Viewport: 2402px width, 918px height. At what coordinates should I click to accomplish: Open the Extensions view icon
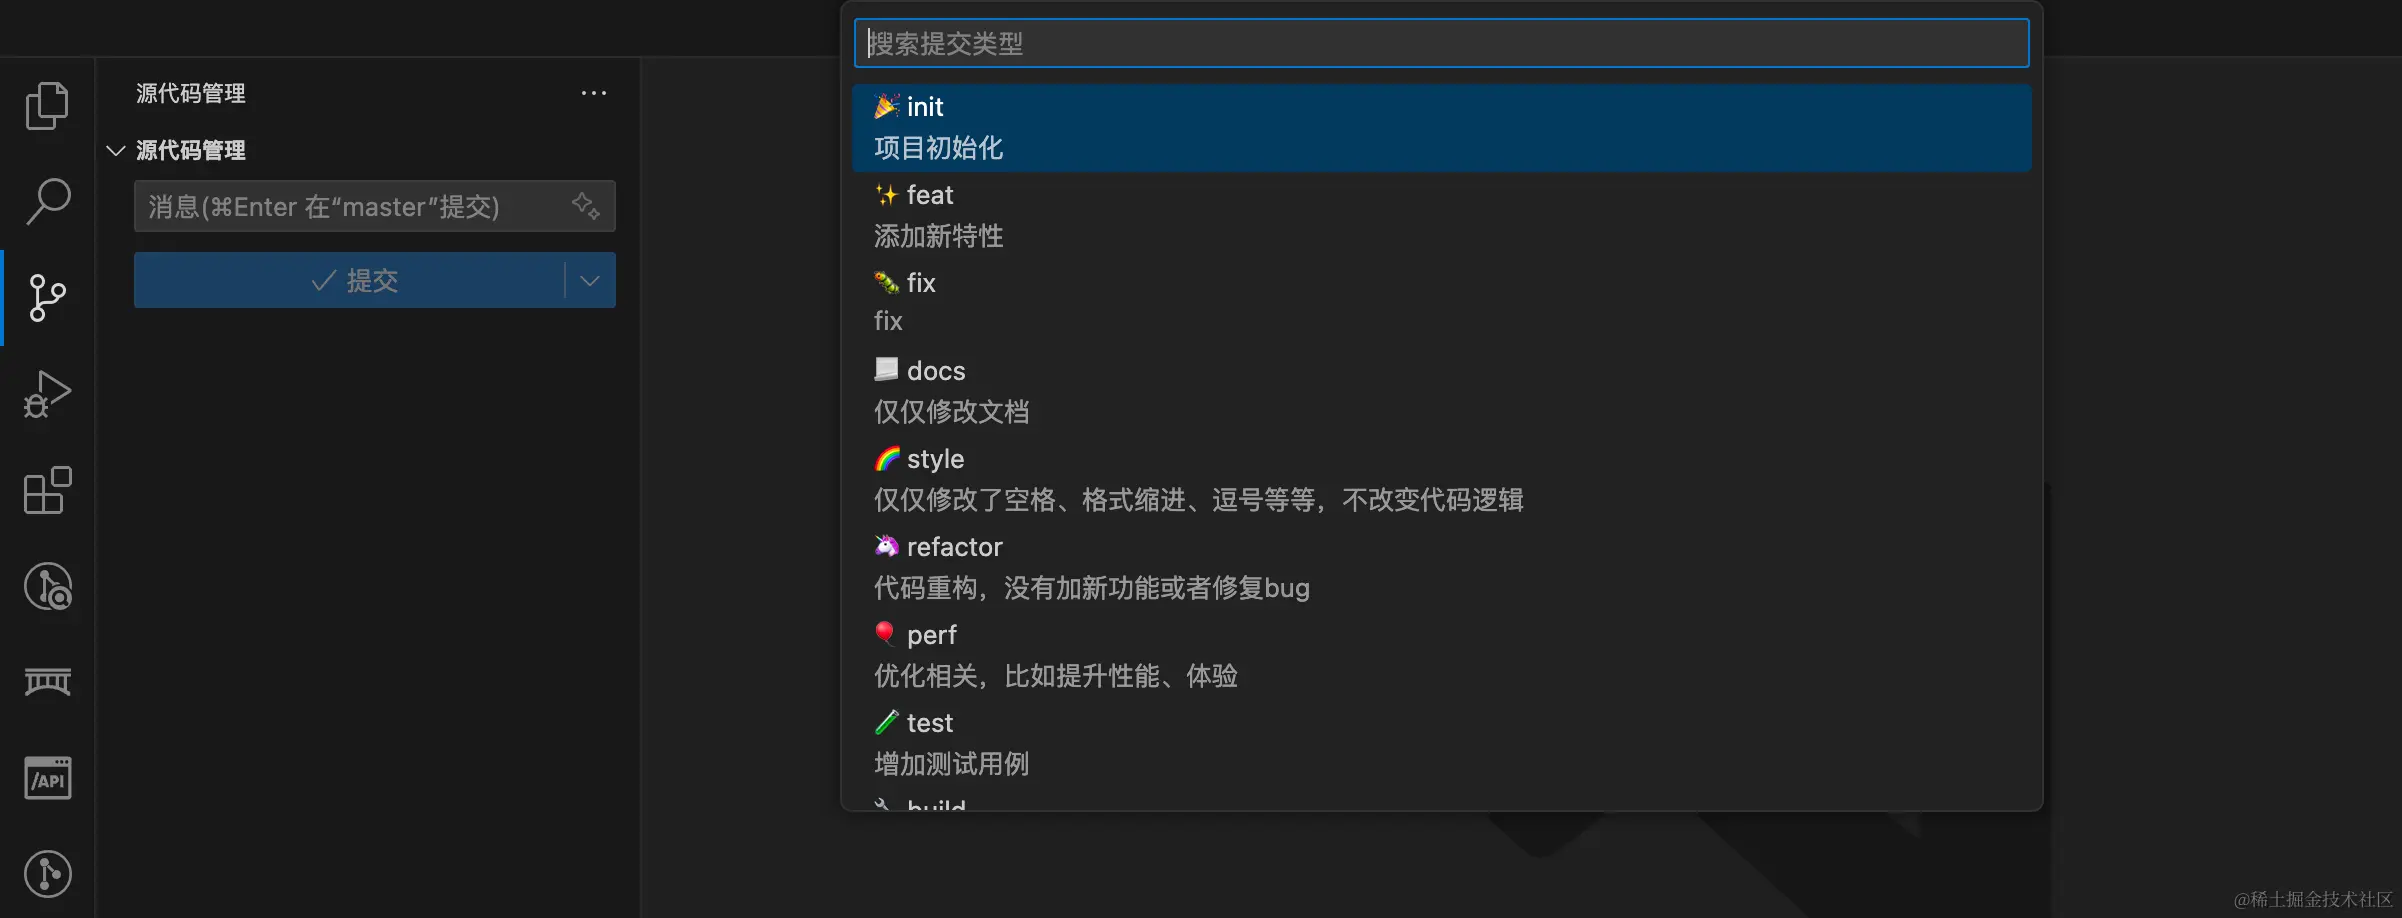pyautogui.click(x=47, y=489)
